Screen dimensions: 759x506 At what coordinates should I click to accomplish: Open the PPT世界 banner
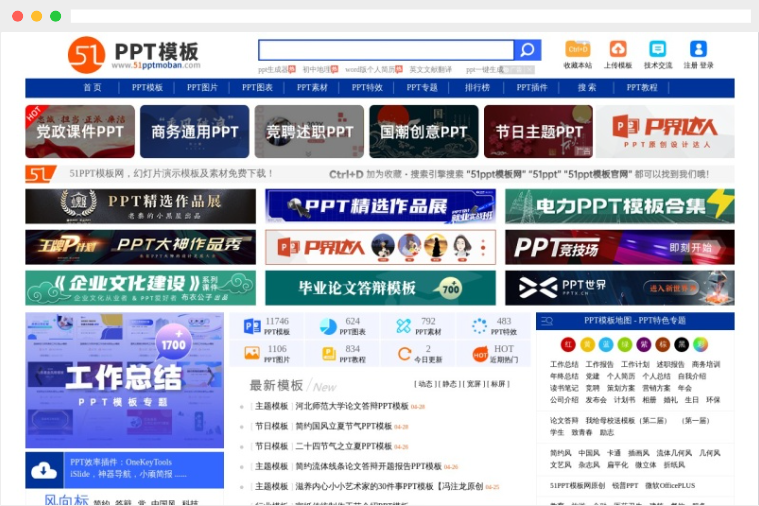tap(620, 288)
